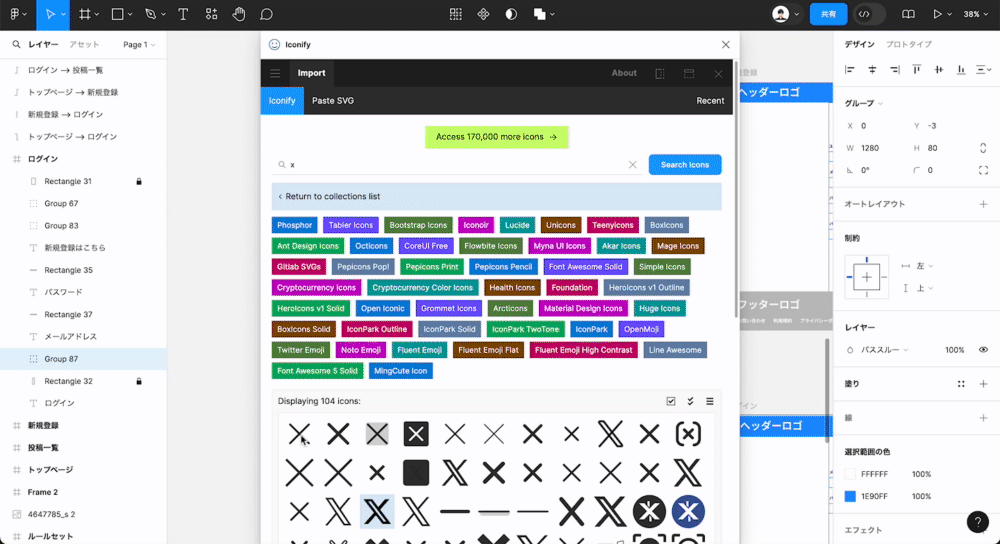This screenshot has width=1000, height=544.
Task: Open the Recent tab
Action: (710, 101)
